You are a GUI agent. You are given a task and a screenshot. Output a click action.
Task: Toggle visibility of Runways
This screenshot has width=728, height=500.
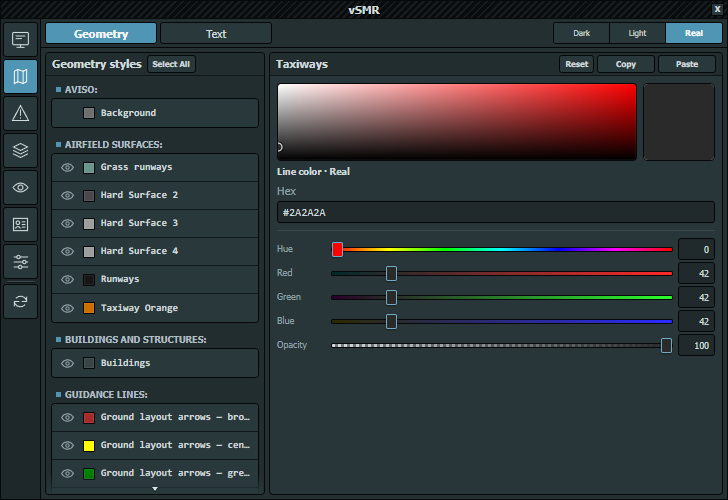67,279
